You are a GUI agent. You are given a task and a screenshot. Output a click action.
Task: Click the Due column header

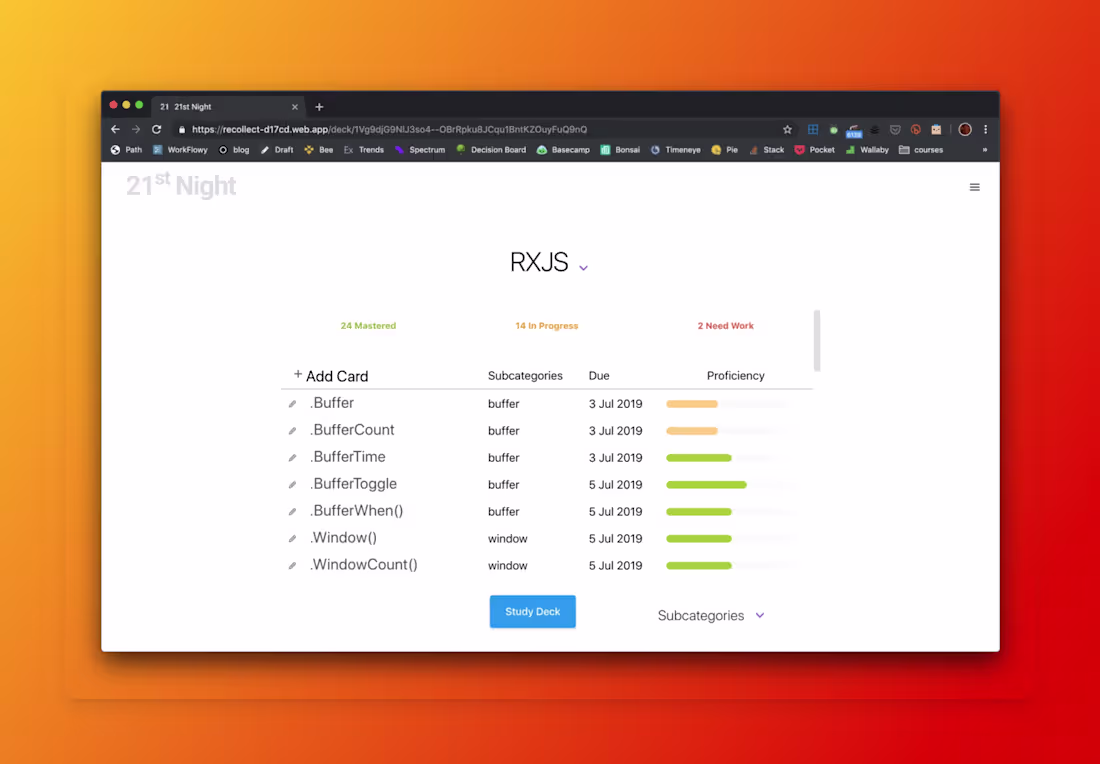point(599,375)
